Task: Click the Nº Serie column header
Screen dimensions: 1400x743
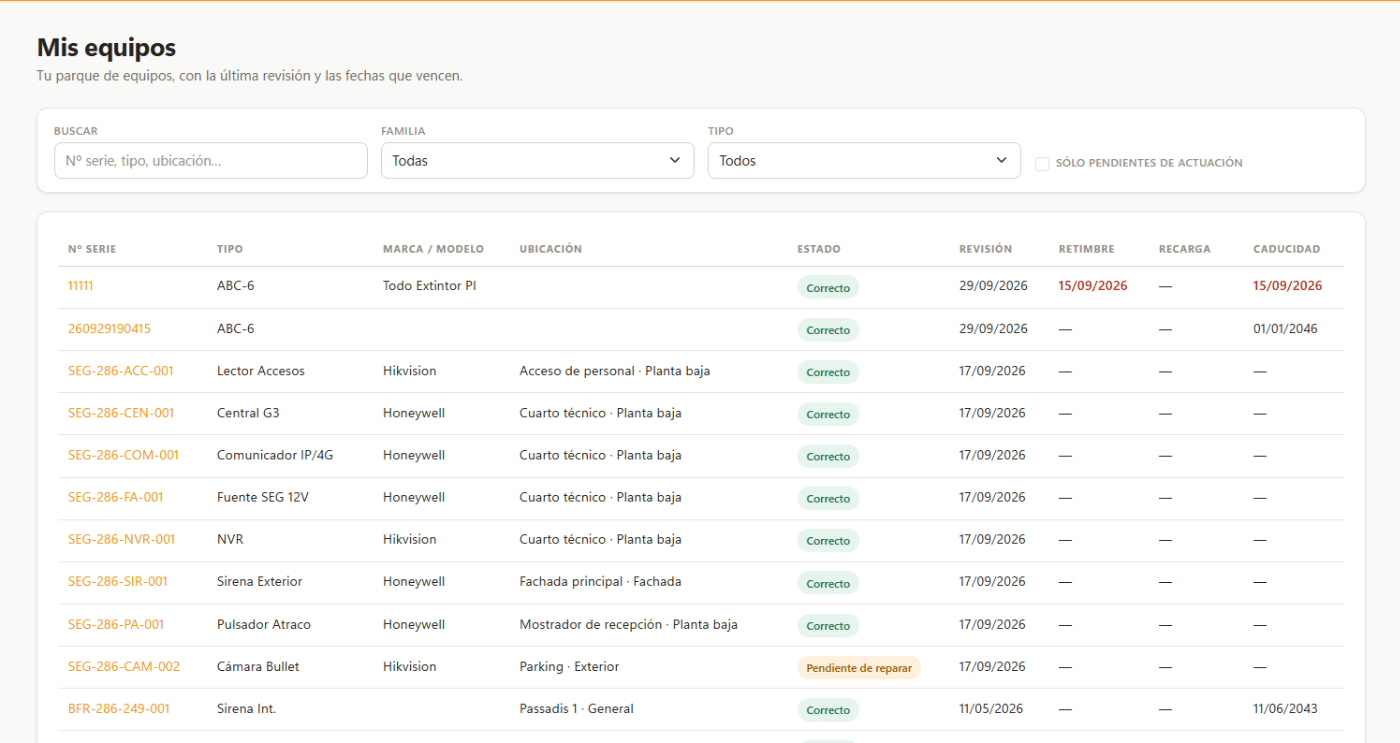Action: pyautogui.click(x=92, y=249)
